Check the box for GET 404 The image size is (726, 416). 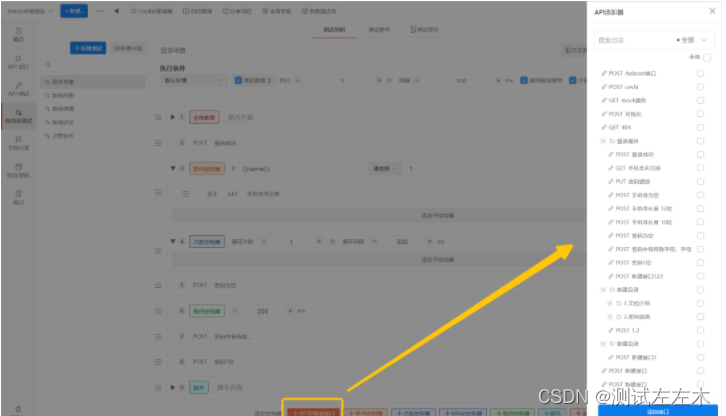pos(701,127)
